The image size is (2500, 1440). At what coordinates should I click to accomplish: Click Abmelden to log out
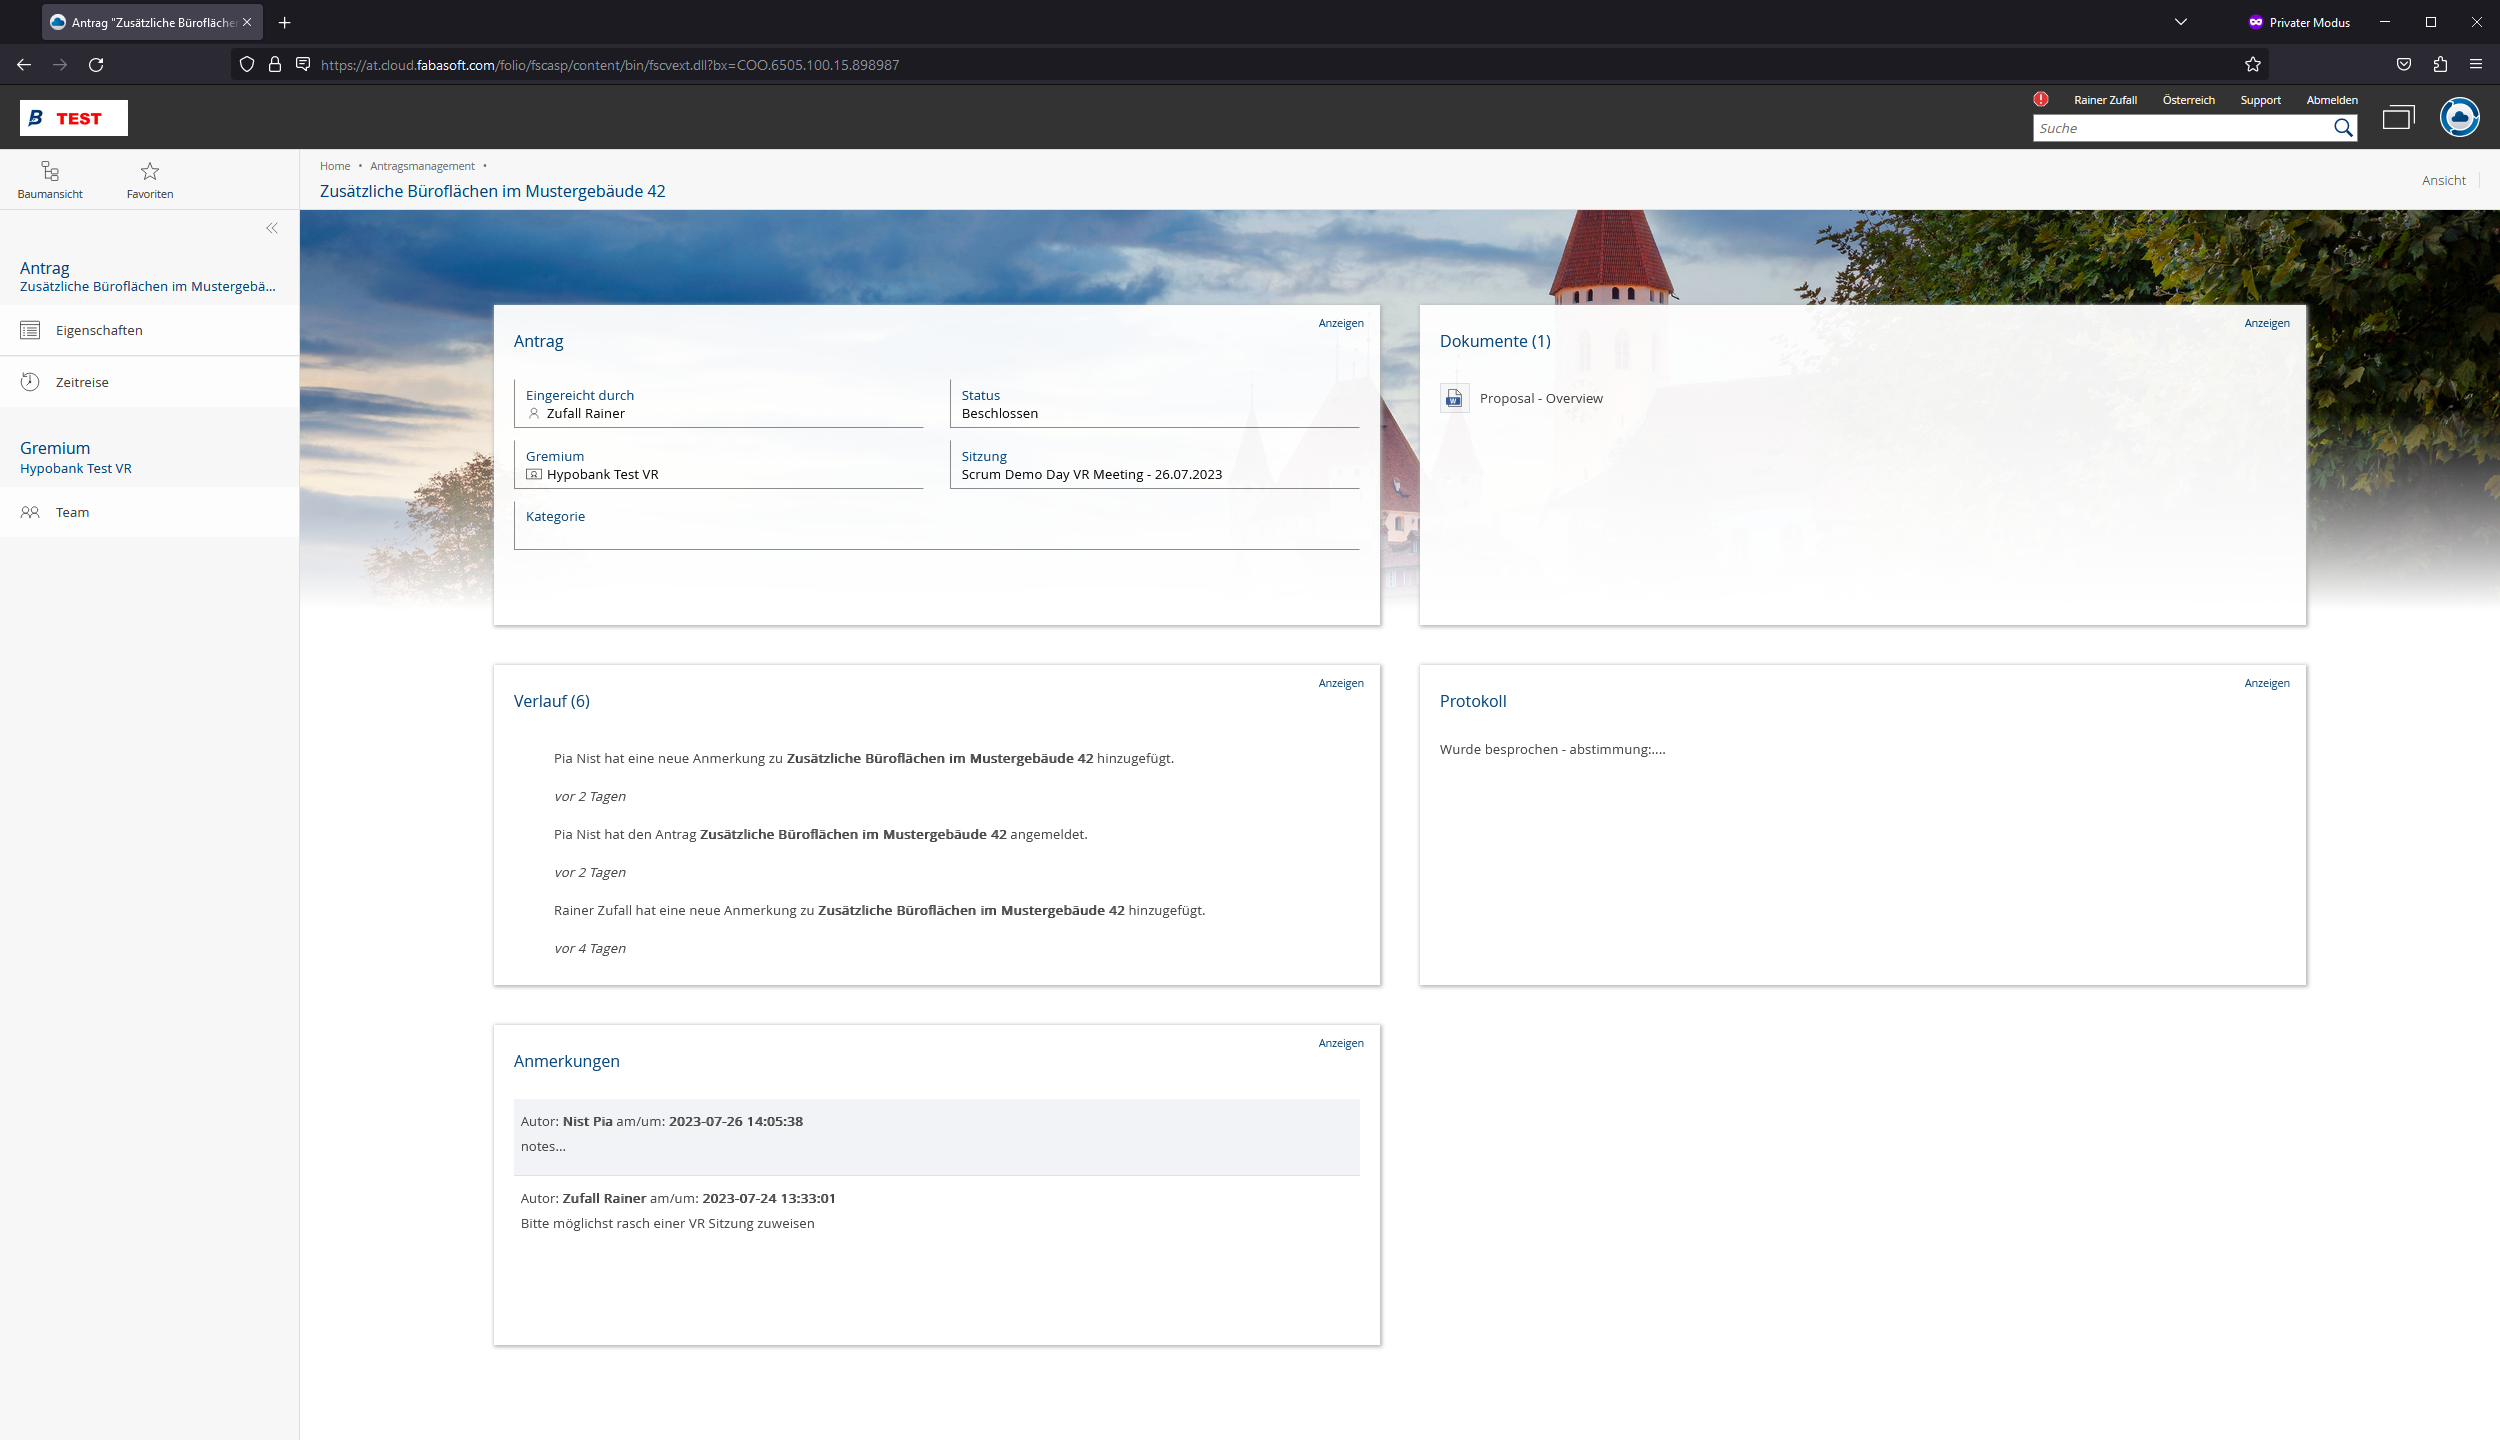click(x=2331, y=100)
